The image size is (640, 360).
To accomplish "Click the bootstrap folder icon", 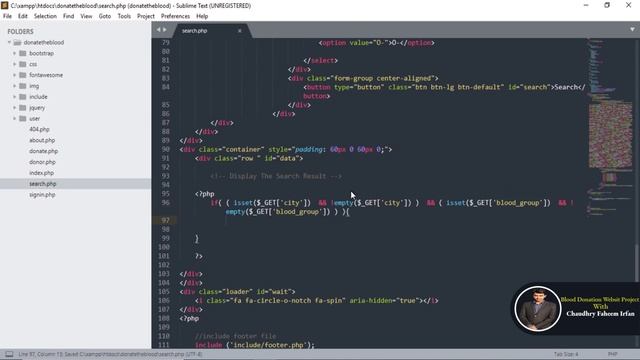I will tap(22, 53).
